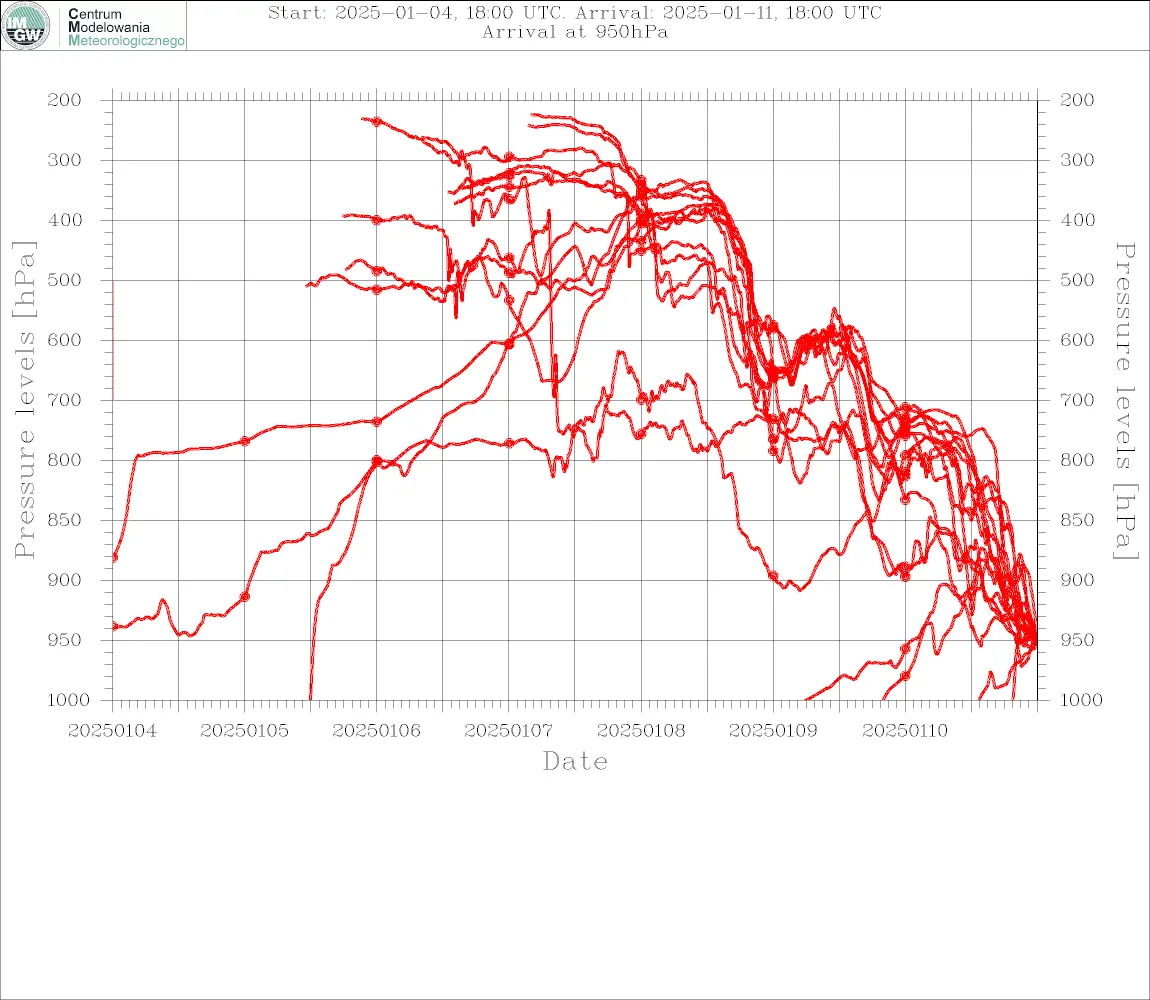Click the left axis 800 tick label
The height and width of the screenshot is (1000, 1150).
[x=65, y=460]
